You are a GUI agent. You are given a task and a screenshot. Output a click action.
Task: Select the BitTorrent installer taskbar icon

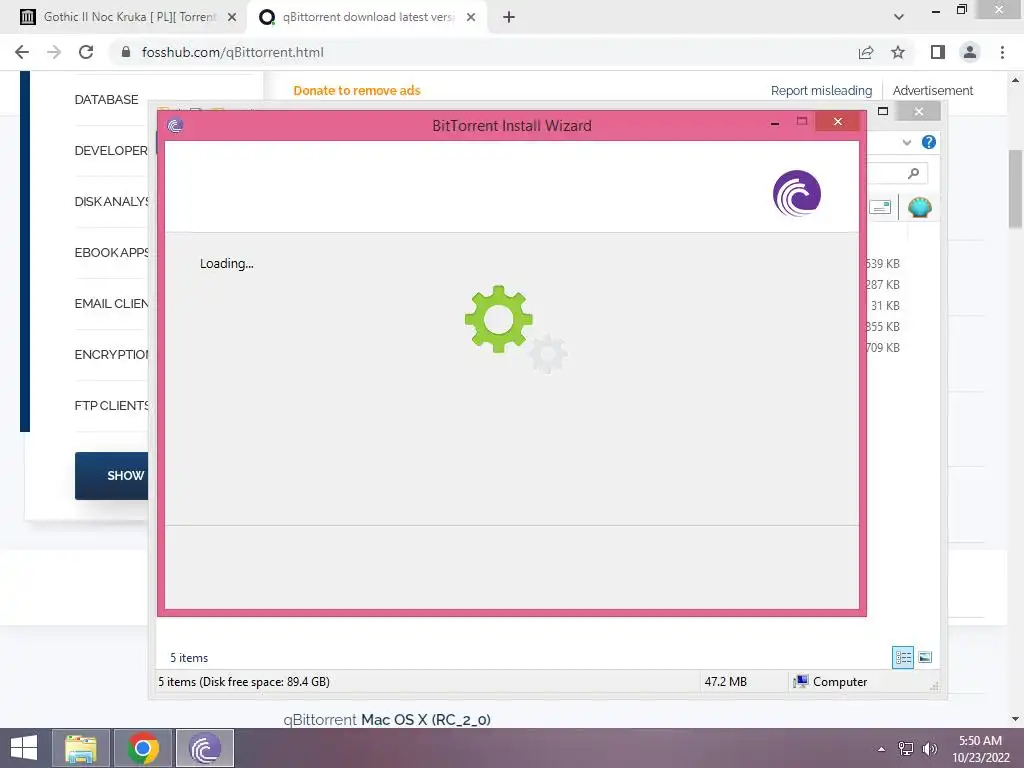(x=205, y=748)
